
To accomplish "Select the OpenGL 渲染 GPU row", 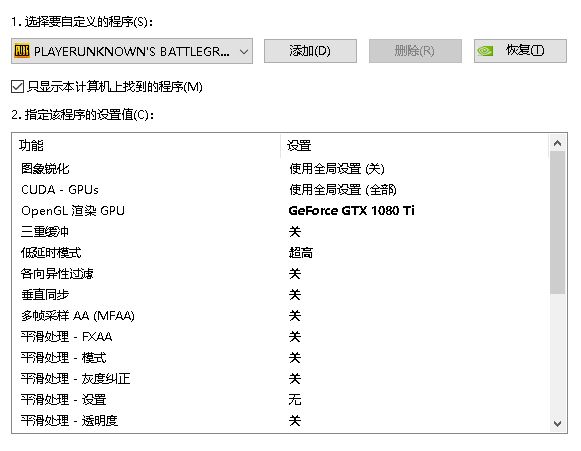I will [280, 211].
